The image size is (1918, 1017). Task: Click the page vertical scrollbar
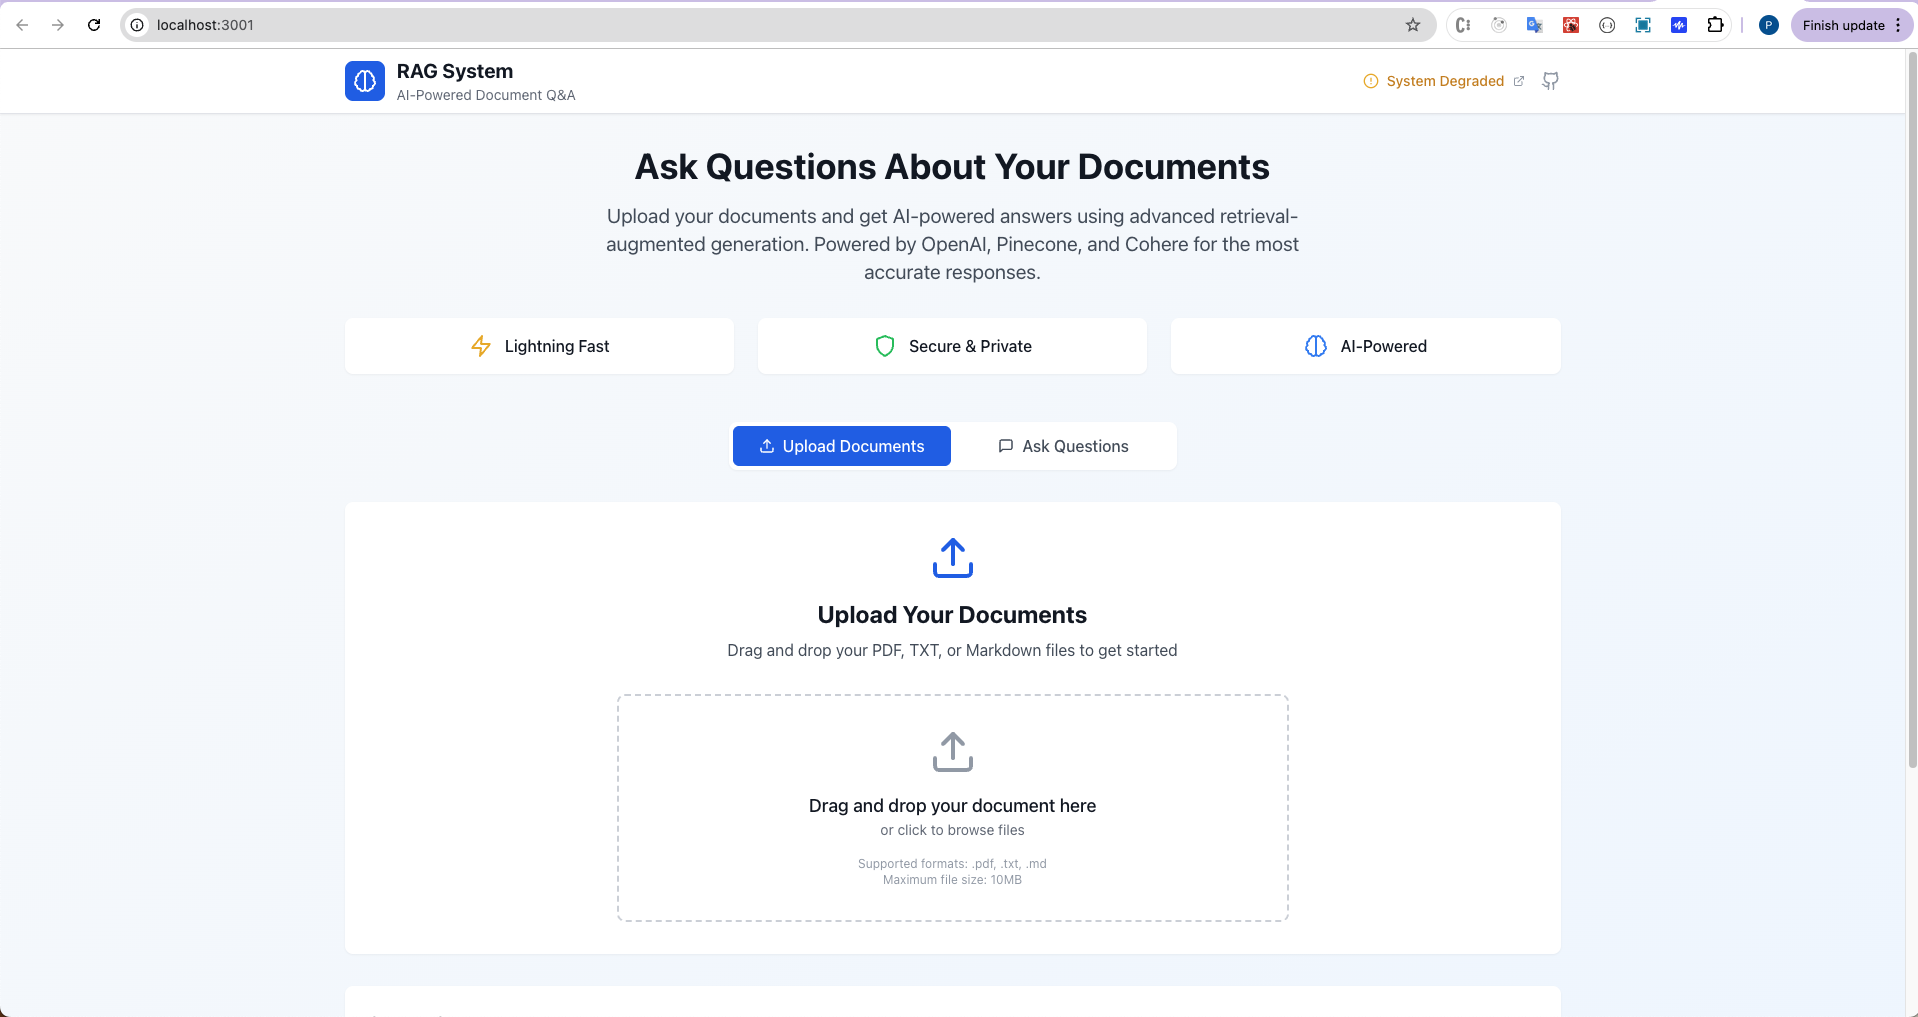(1912, 410)
